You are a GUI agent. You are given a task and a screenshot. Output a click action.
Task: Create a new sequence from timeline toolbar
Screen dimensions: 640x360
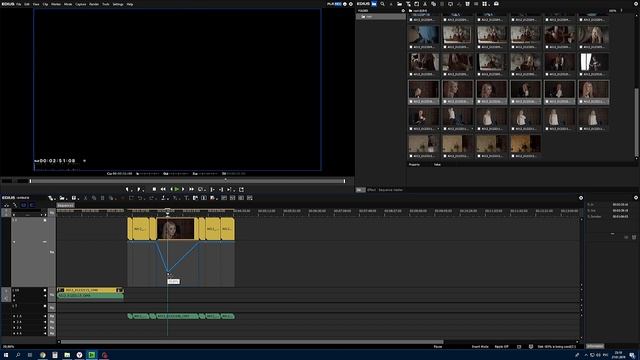pos(51,198)
